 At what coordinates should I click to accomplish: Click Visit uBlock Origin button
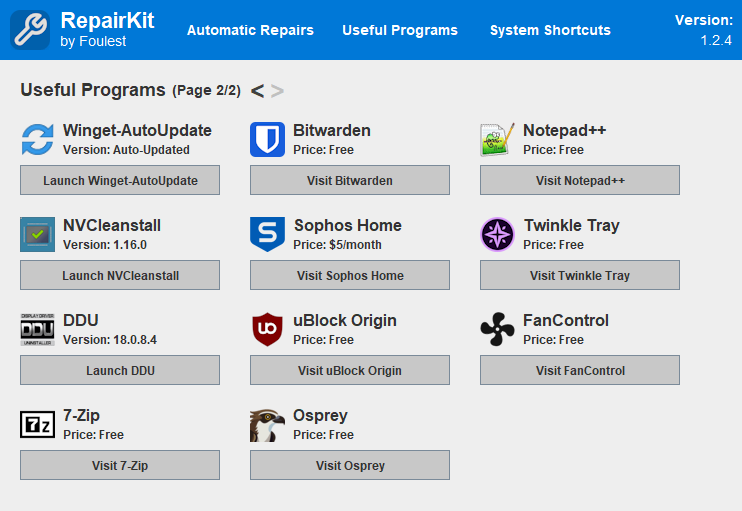click(350, 370)
